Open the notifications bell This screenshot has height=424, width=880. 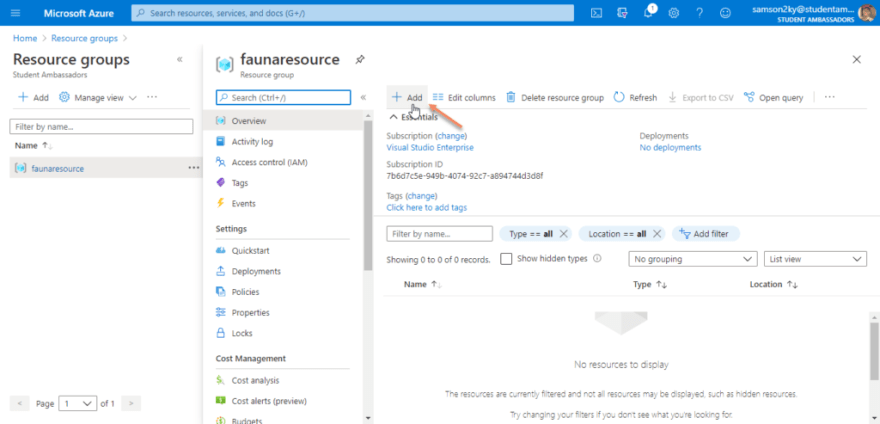pyautogui.click(x=648, y=12)
